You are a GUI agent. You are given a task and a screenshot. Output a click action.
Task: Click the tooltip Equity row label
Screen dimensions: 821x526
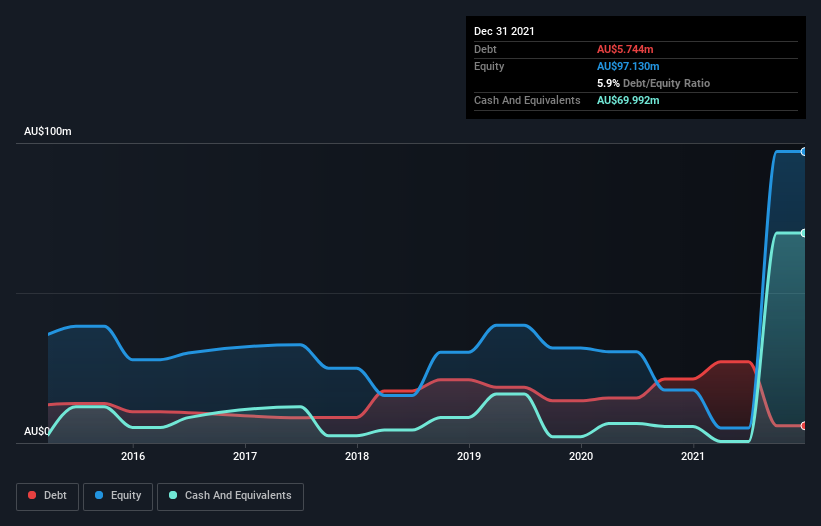489,66
